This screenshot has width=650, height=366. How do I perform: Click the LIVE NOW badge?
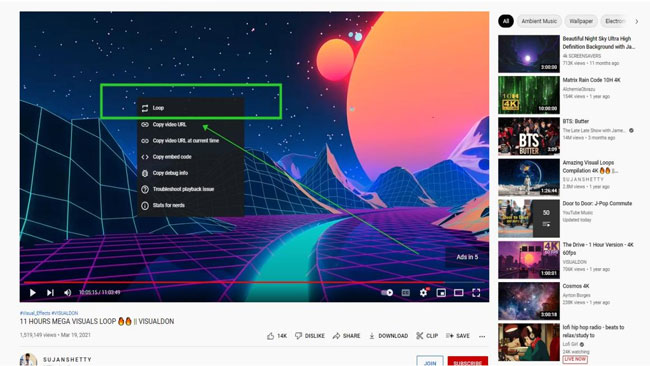(575, 359)
